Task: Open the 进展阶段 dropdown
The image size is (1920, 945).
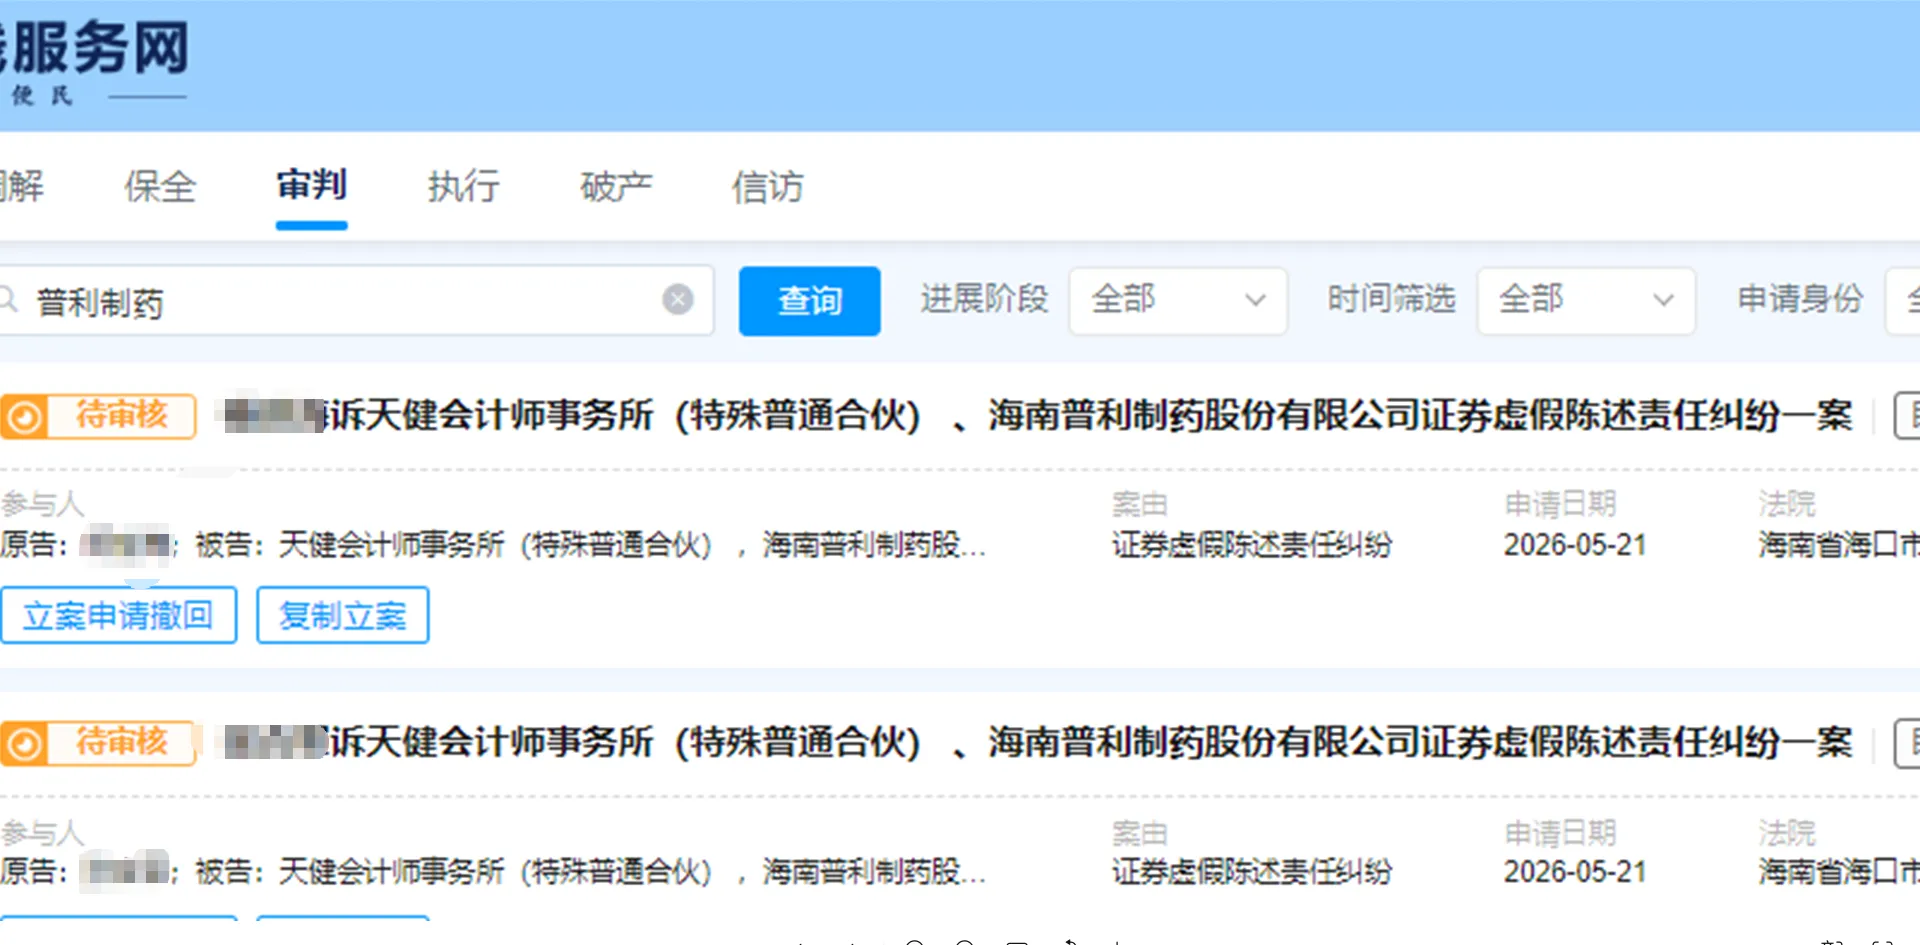Action: (x=1177, y=300)
